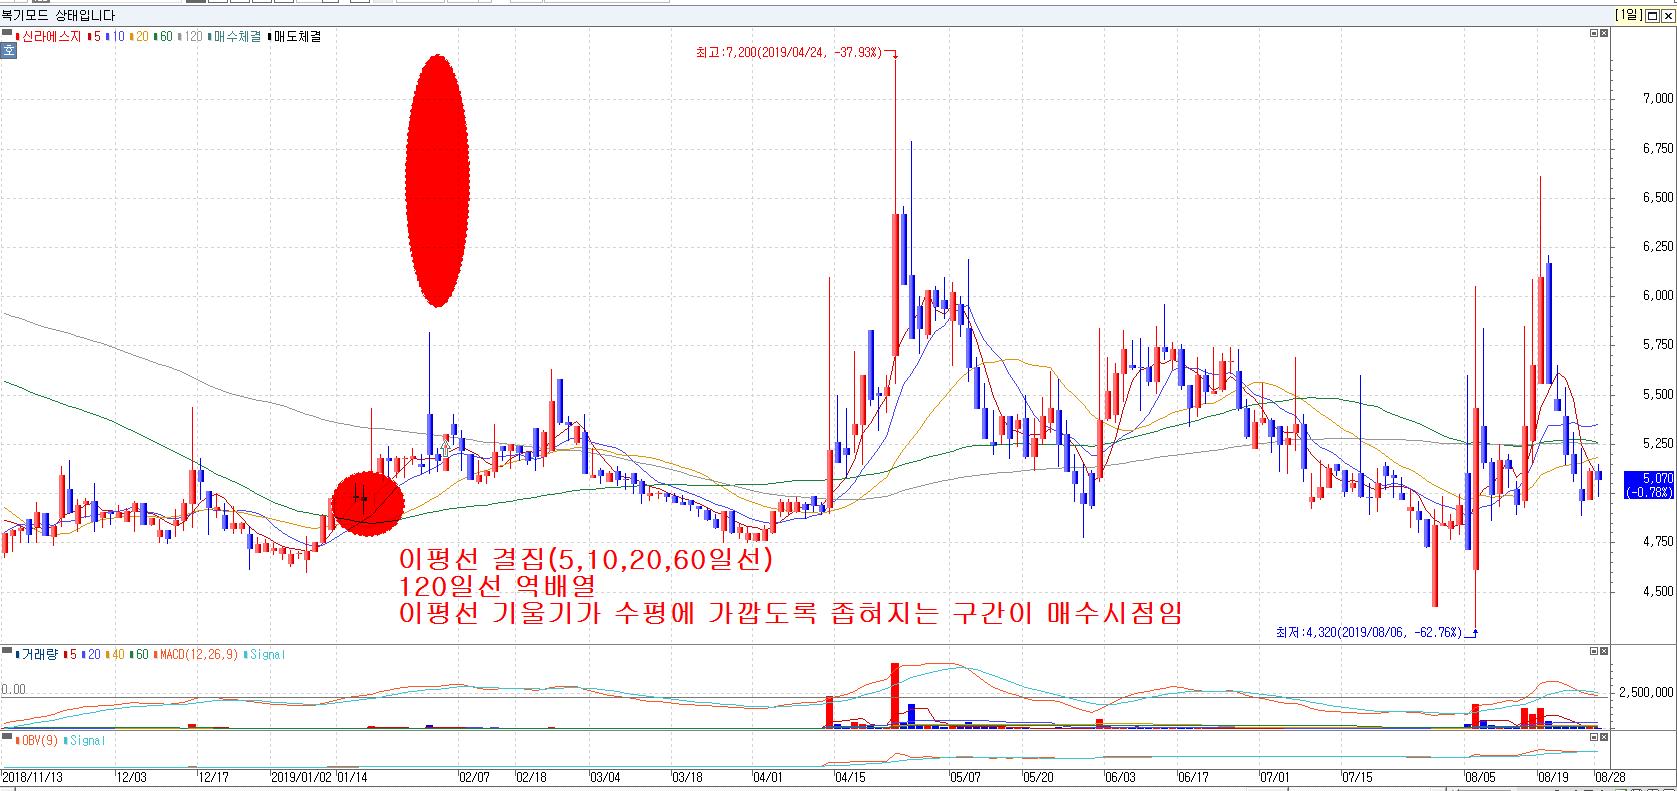The width and height of the screenshot is (1677, 791).
Task: Close the volume/MACD pane
Action: click(x=1604, y=652)
